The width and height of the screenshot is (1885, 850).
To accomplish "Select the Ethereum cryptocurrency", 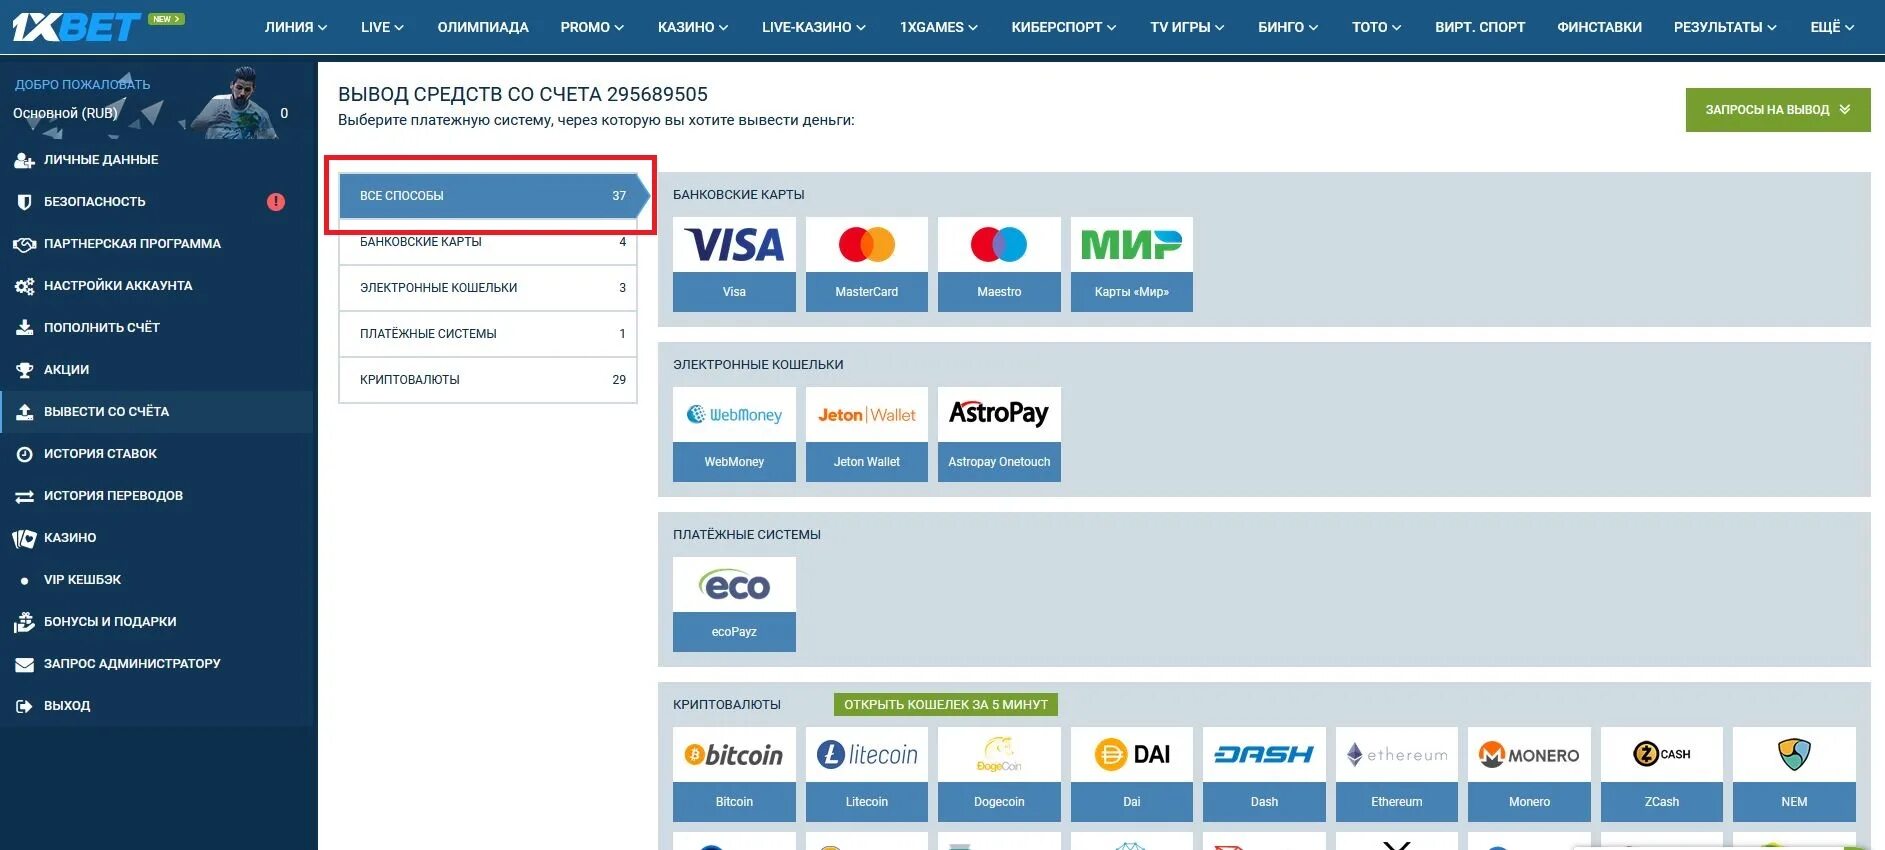I will pyautogui.click(x=1397, y=774).
